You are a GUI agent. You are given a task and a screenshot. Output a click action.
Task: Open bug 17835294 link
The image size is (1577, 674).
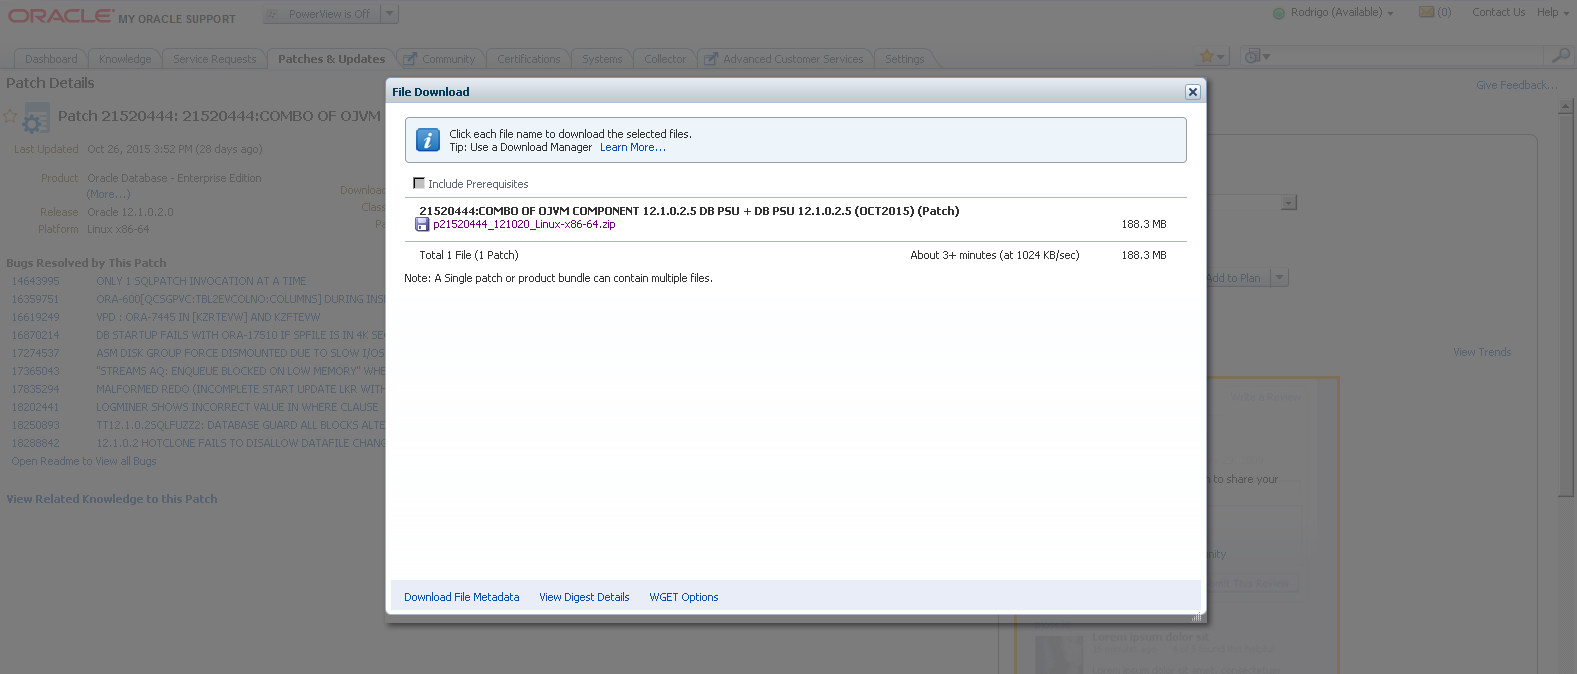tap(35, 389)
